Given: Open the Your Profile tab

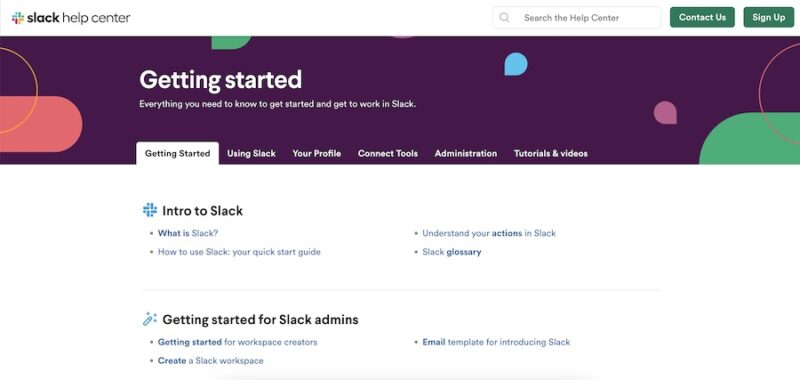Looking at the screenshot, I should (x=317, y=154).
